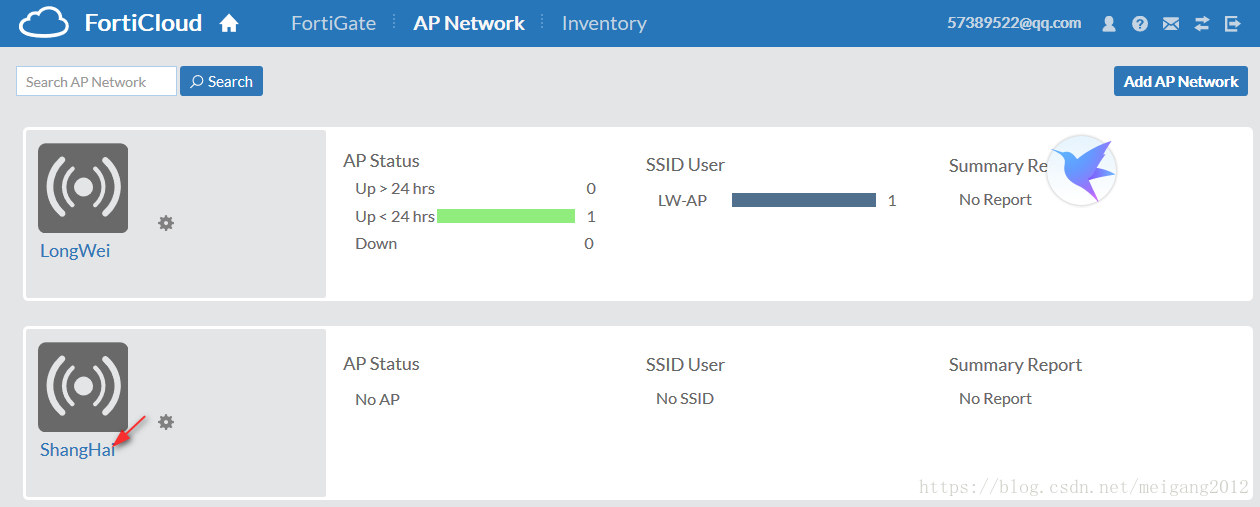
Task: Click the ShangHai AP network thumbnail
Action: pos(83,387)
